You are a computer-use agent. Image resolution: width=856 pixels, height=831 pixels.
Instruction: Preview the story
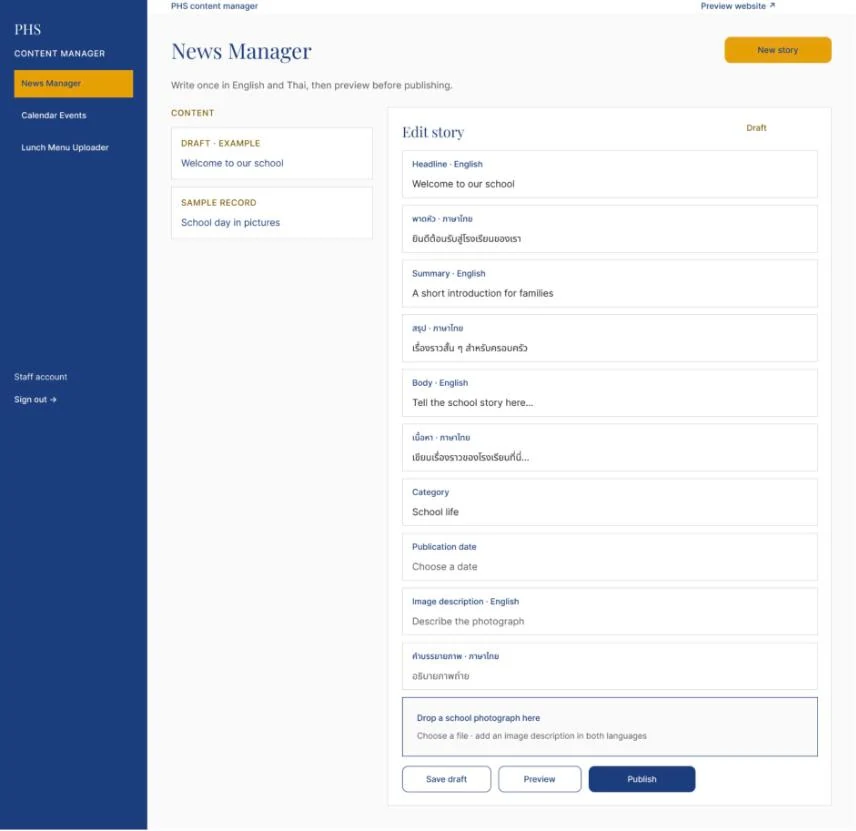tap(539, 779)
